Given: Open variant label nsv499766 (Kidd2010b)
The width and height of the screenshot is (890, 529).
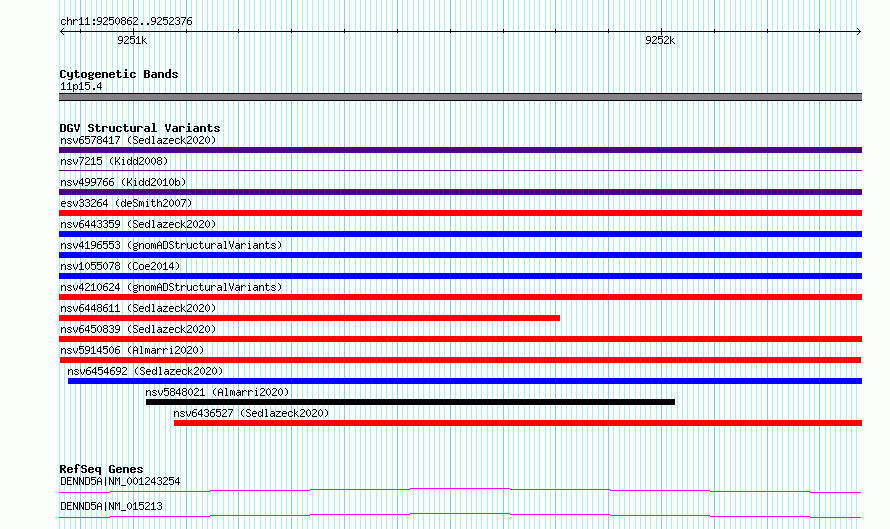Looking at the screenshot, I should pyautogui.click(x=123, y=182).
